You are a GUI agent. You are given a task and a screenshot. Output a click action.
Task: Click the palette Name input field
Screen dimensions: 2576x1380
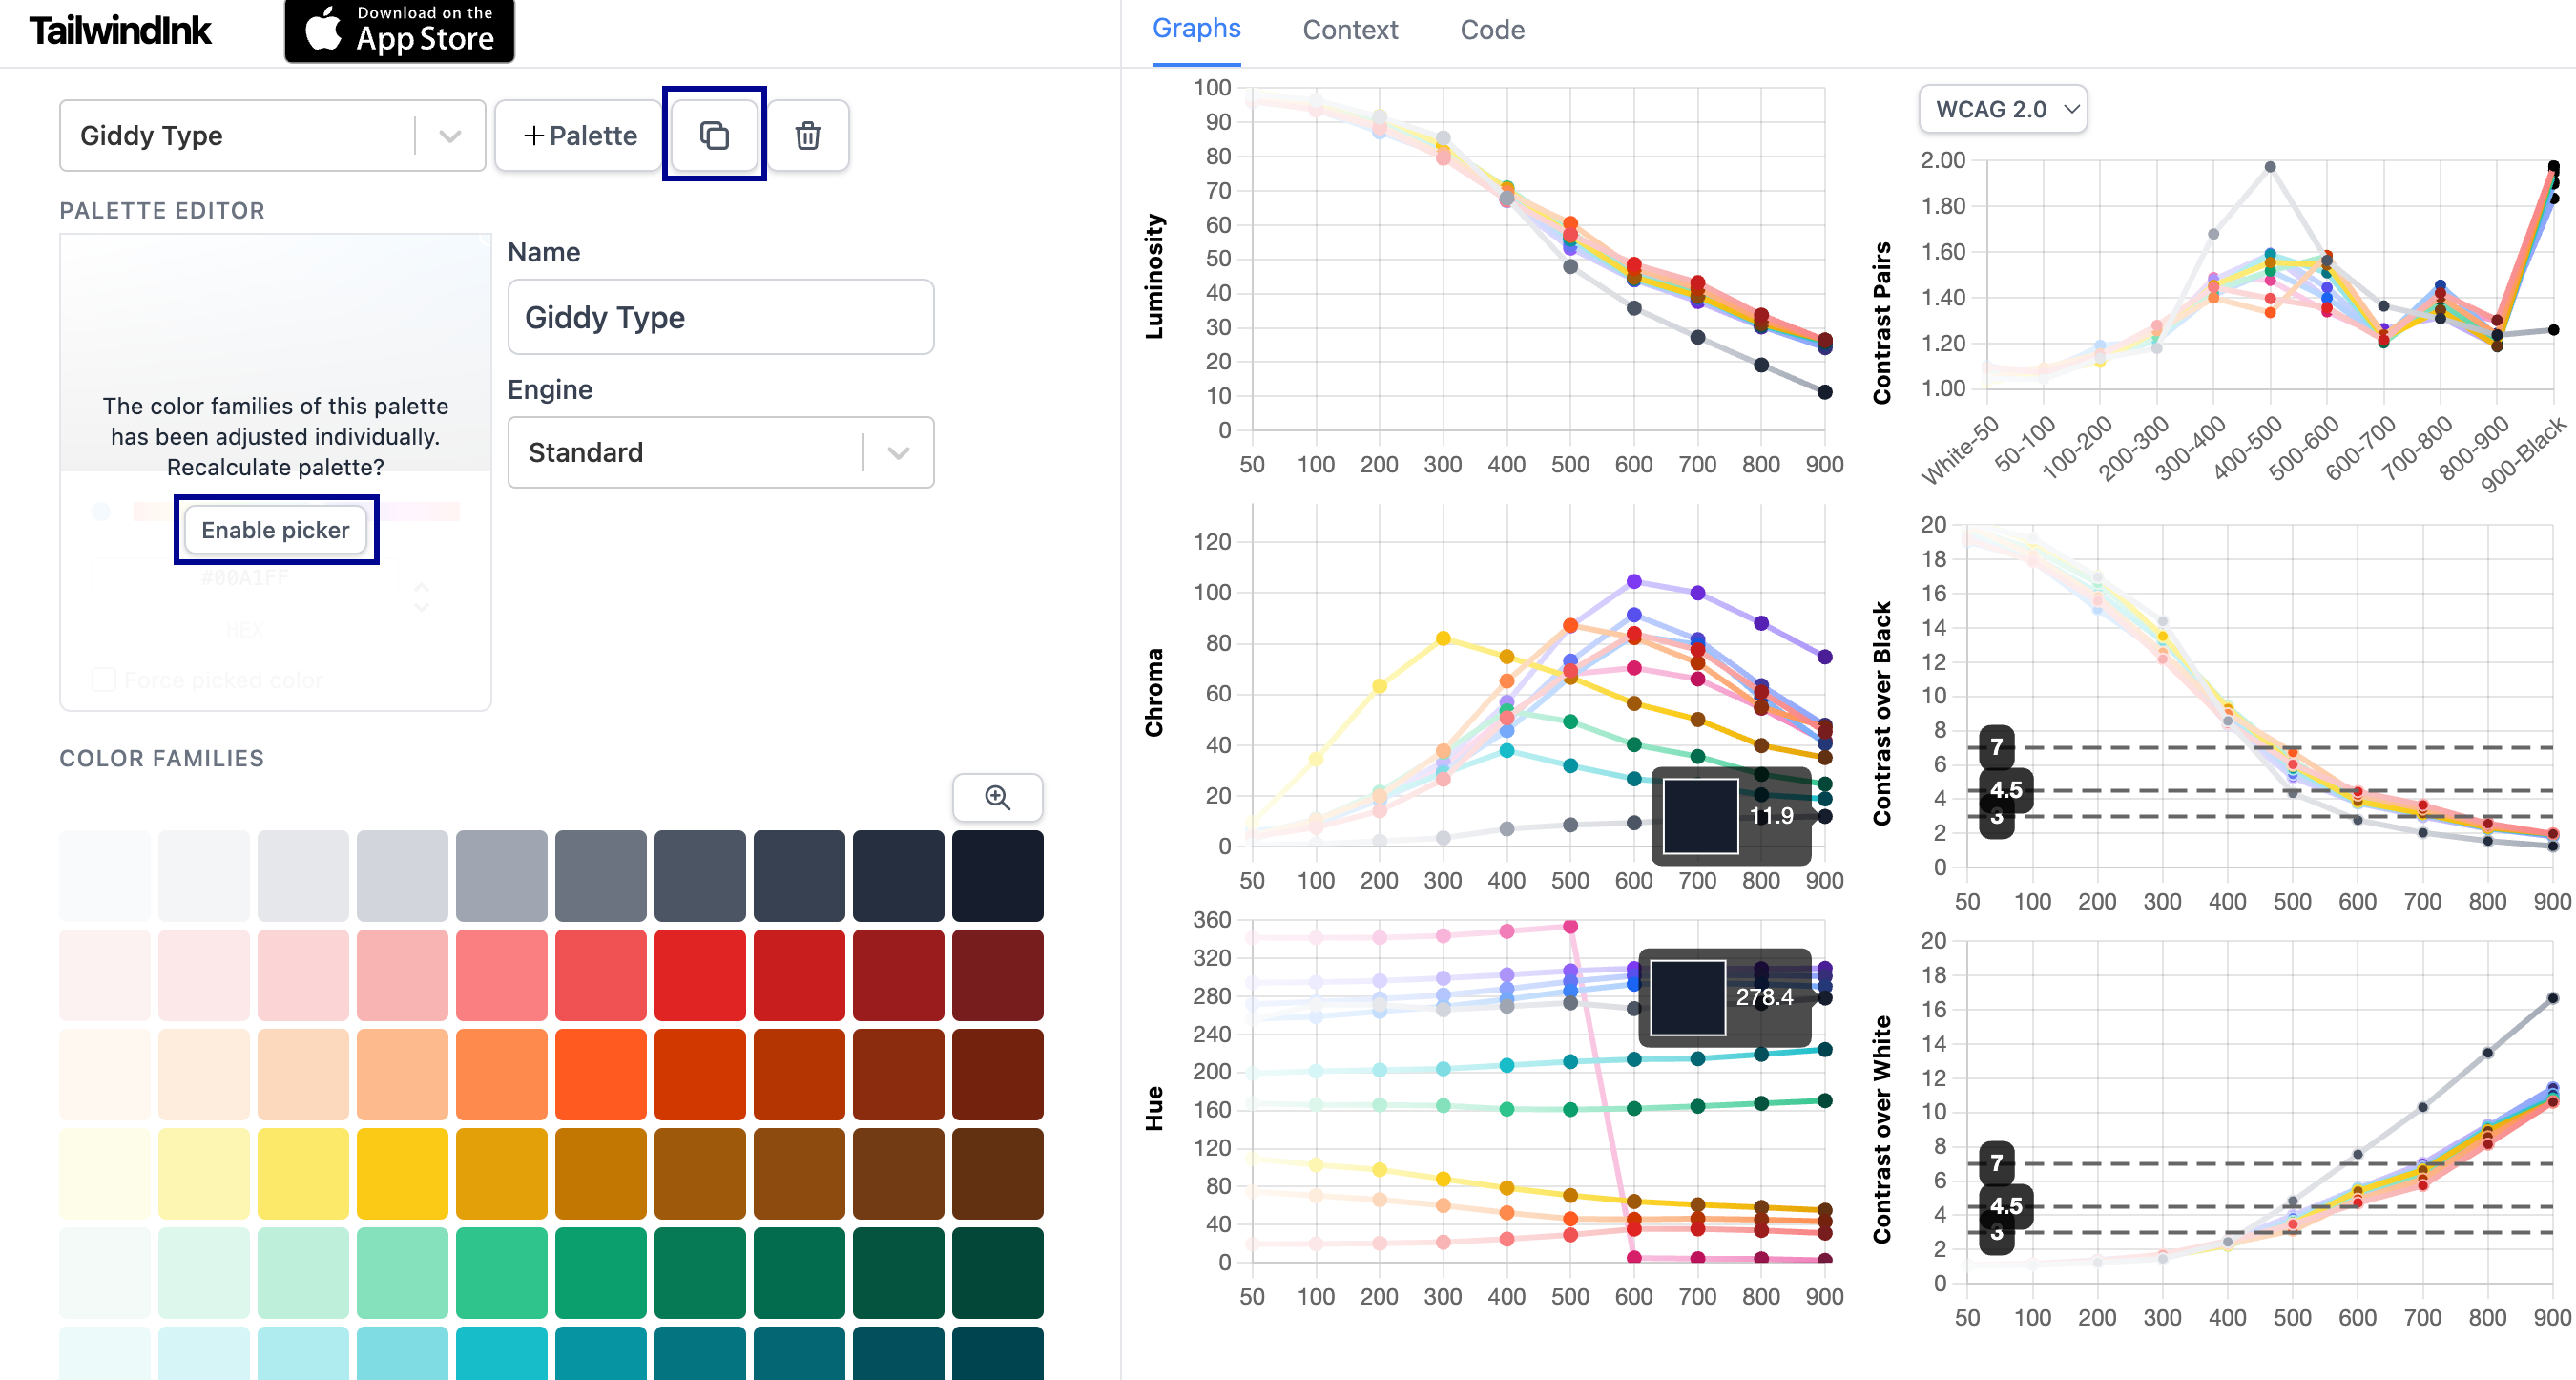pyautogui.click(x=720, y=317)
